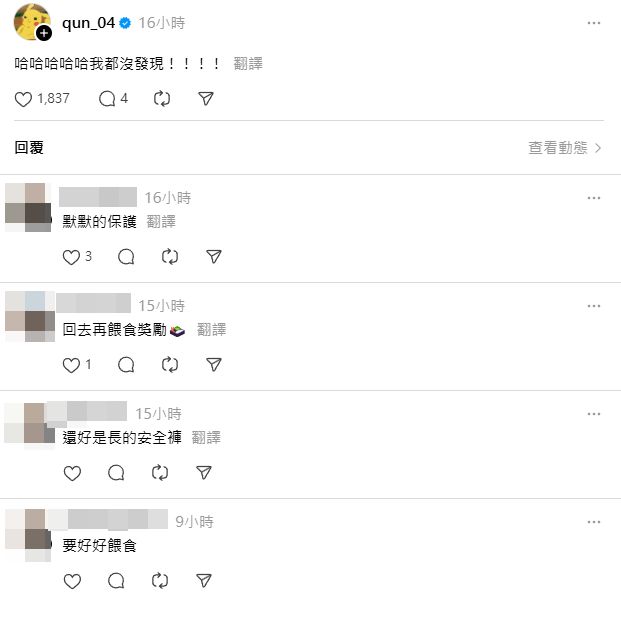Repost the 要好好餵食 reply

tap(160, 581)
